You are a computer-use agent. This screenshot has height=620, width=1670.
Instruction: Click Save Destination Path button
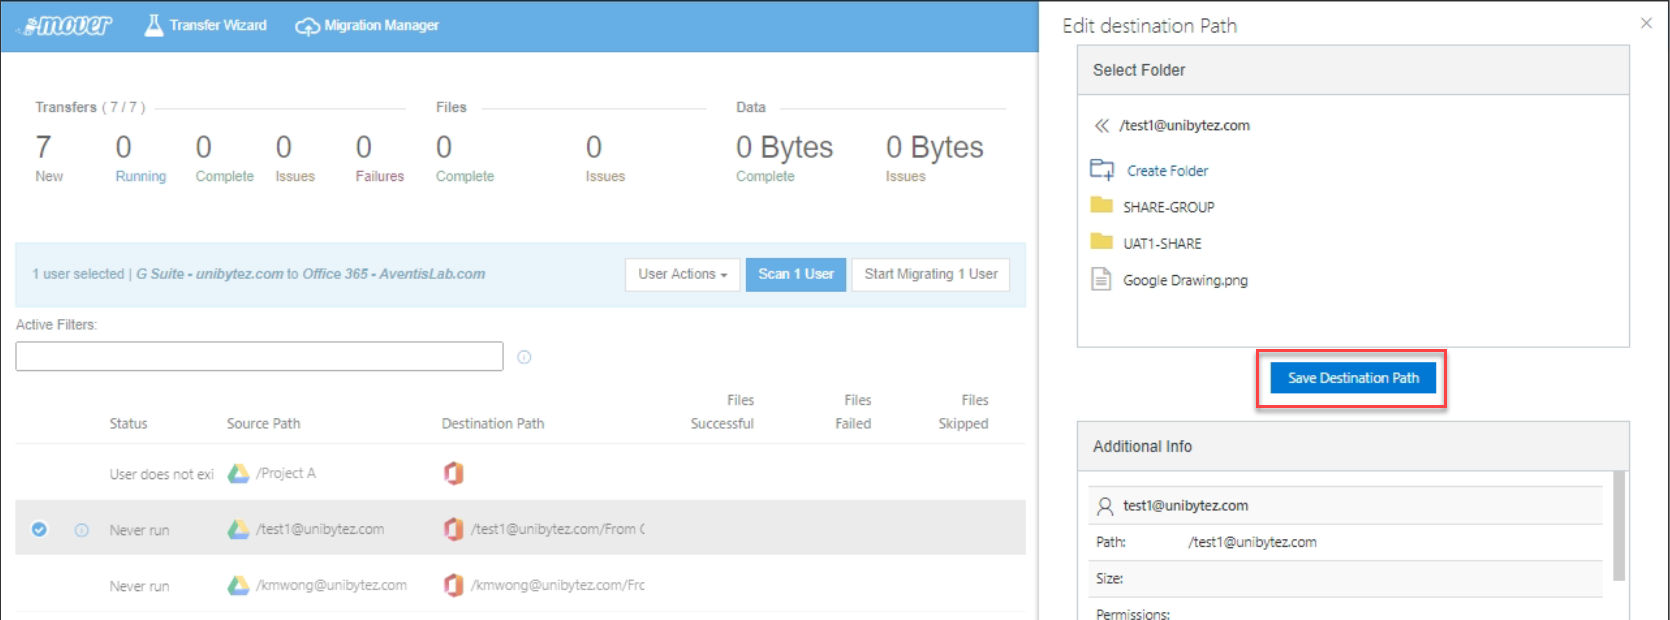[x=1352, y=378]
